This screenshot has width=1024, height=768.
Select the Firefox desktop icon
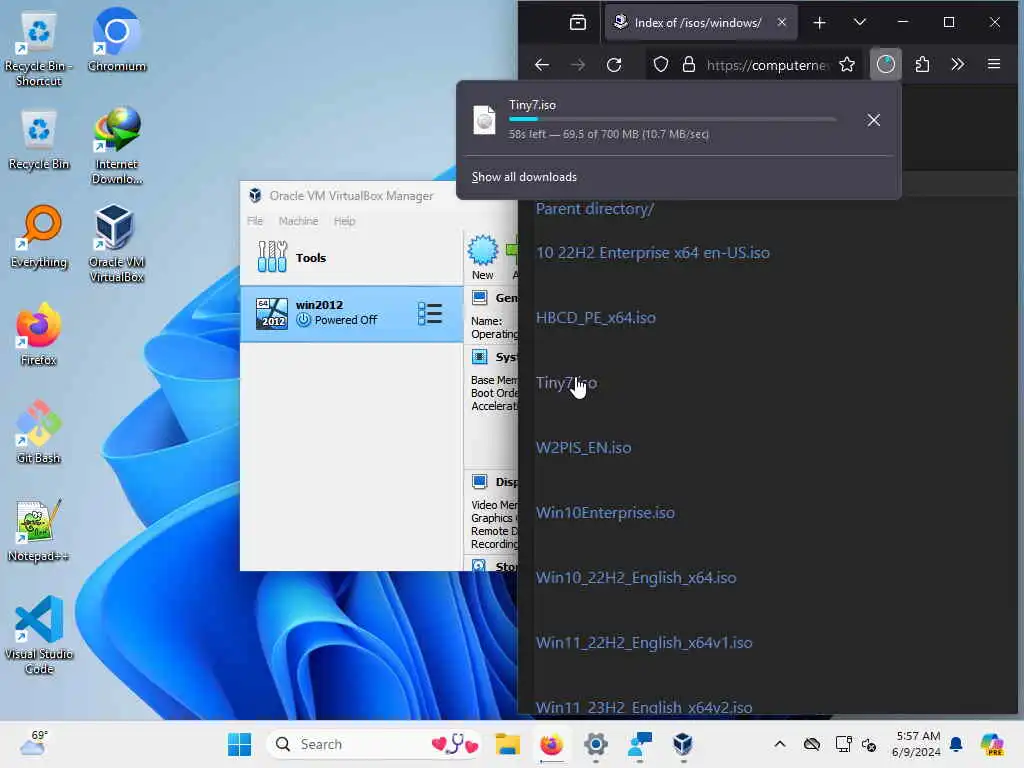[x=39, y=334]
